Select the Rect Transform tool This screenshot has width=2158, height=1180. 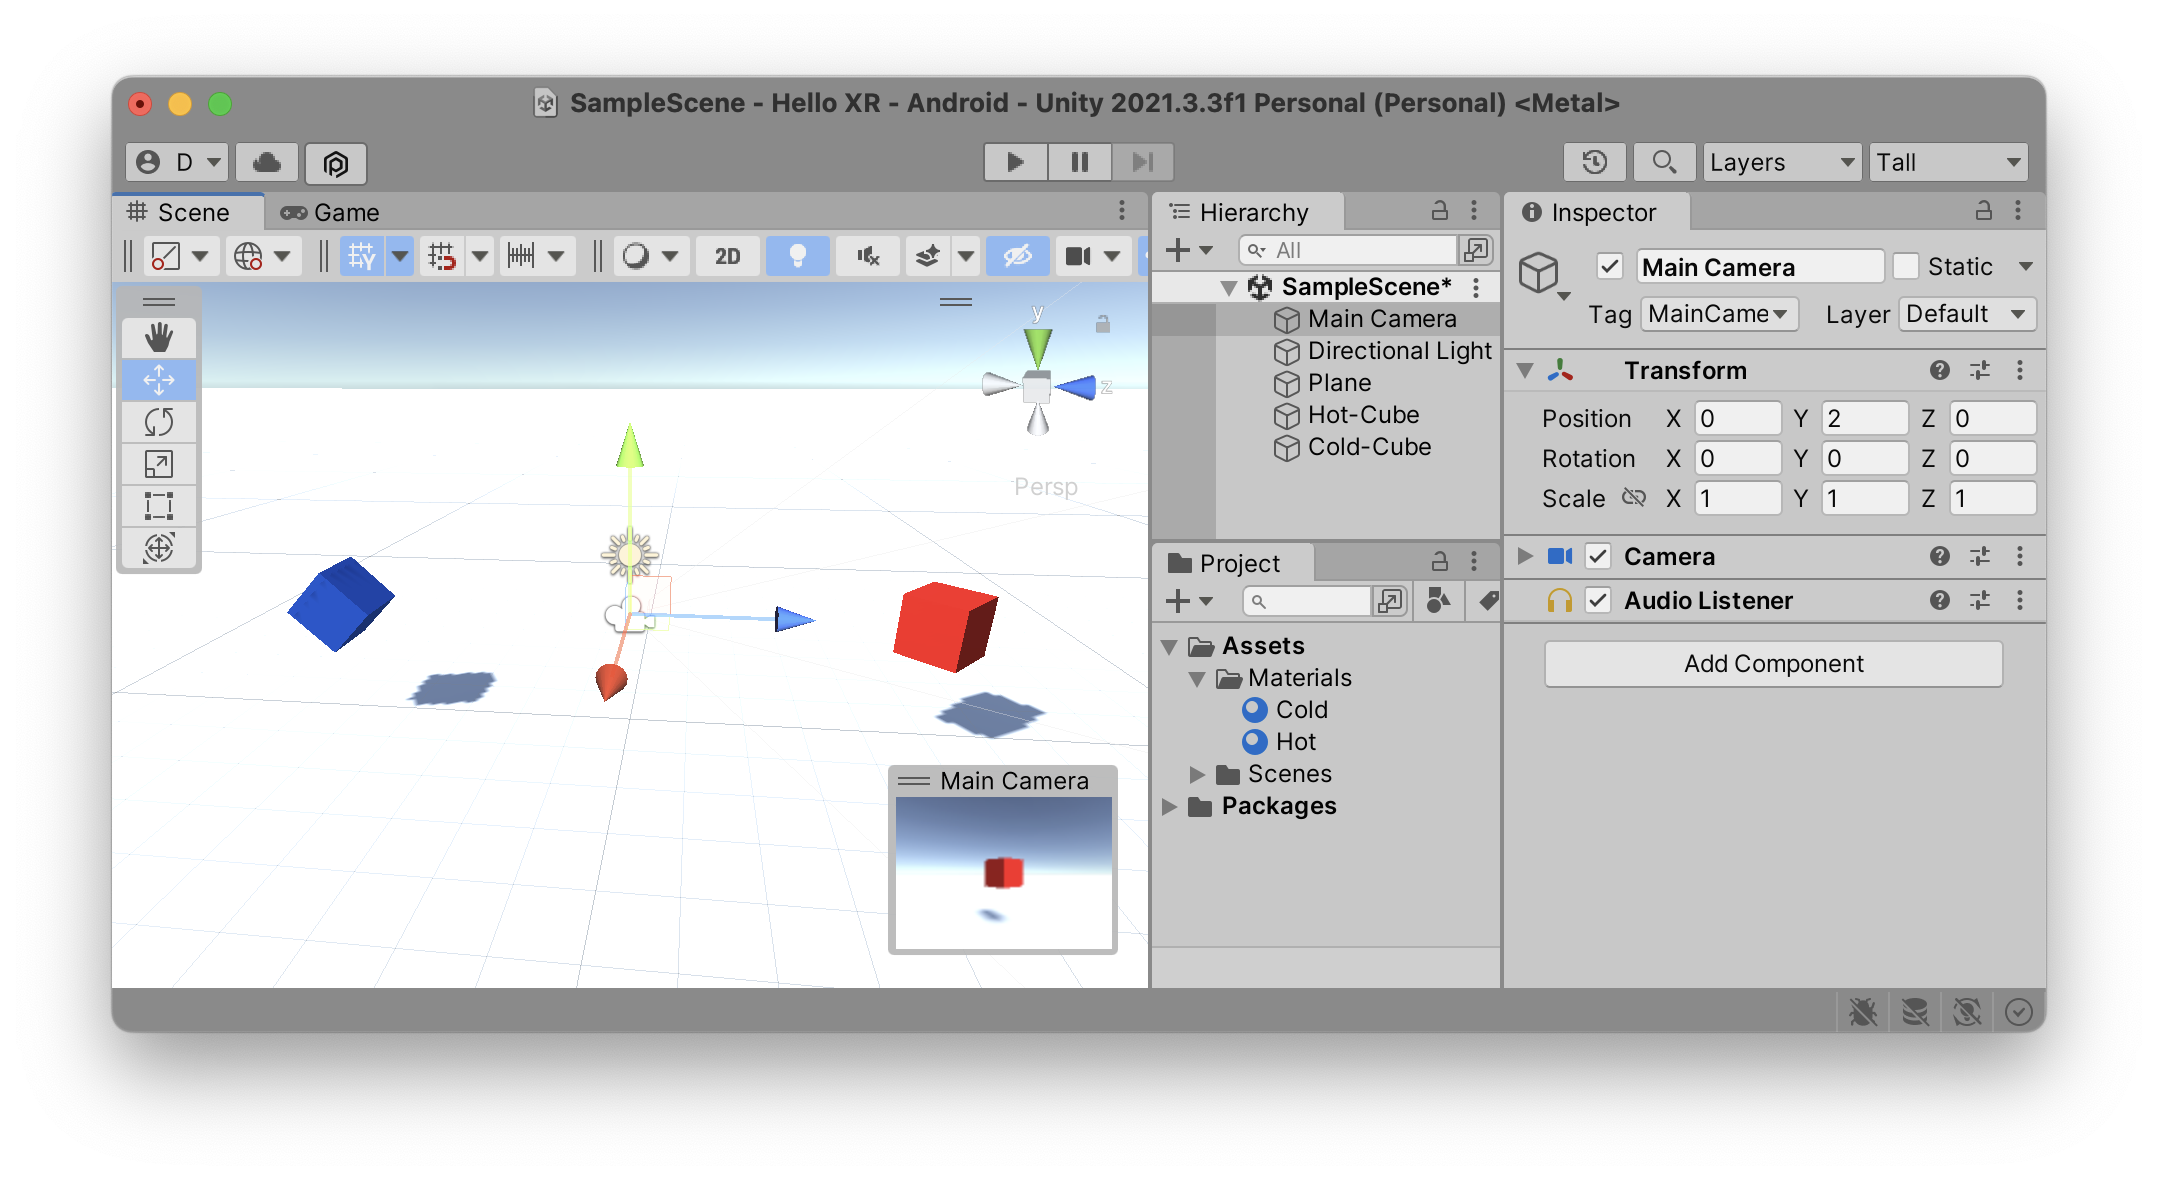tap(159, 506)
